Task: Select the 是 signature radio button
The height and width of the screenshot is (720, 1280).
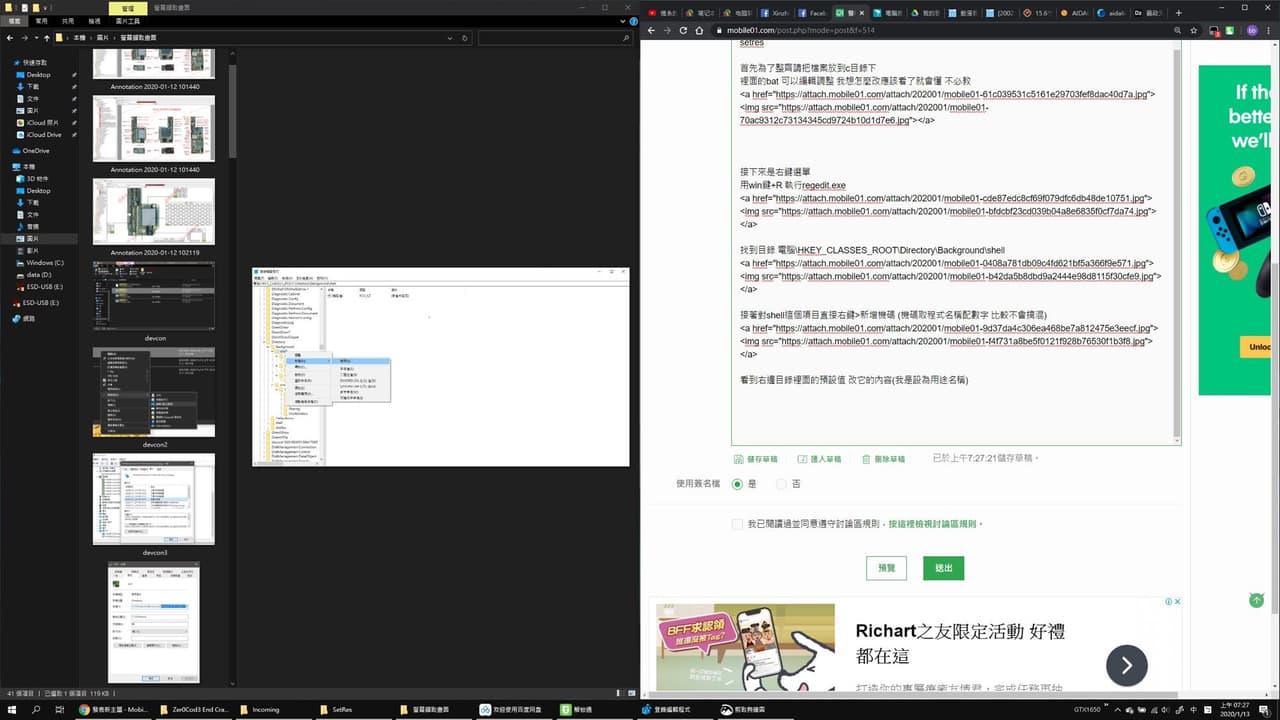Action: 737,484
